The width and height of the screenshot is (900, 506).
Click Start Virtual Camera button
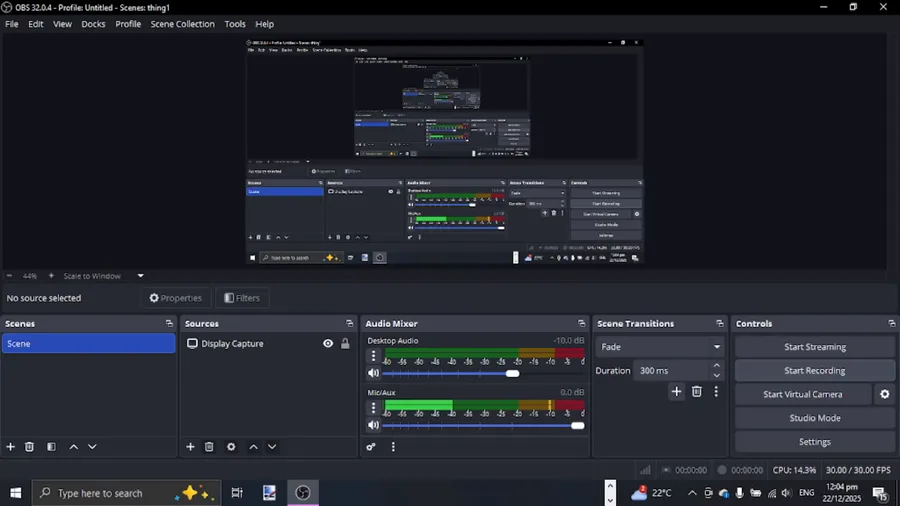(802, 394)
